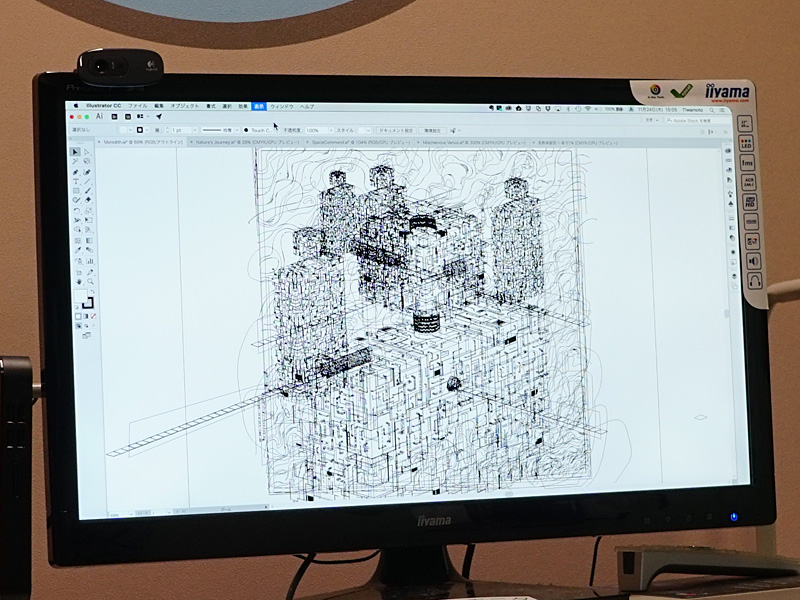Open the オブジェクト menu
The height and width of the screenshot is (600, 800).
185,106
